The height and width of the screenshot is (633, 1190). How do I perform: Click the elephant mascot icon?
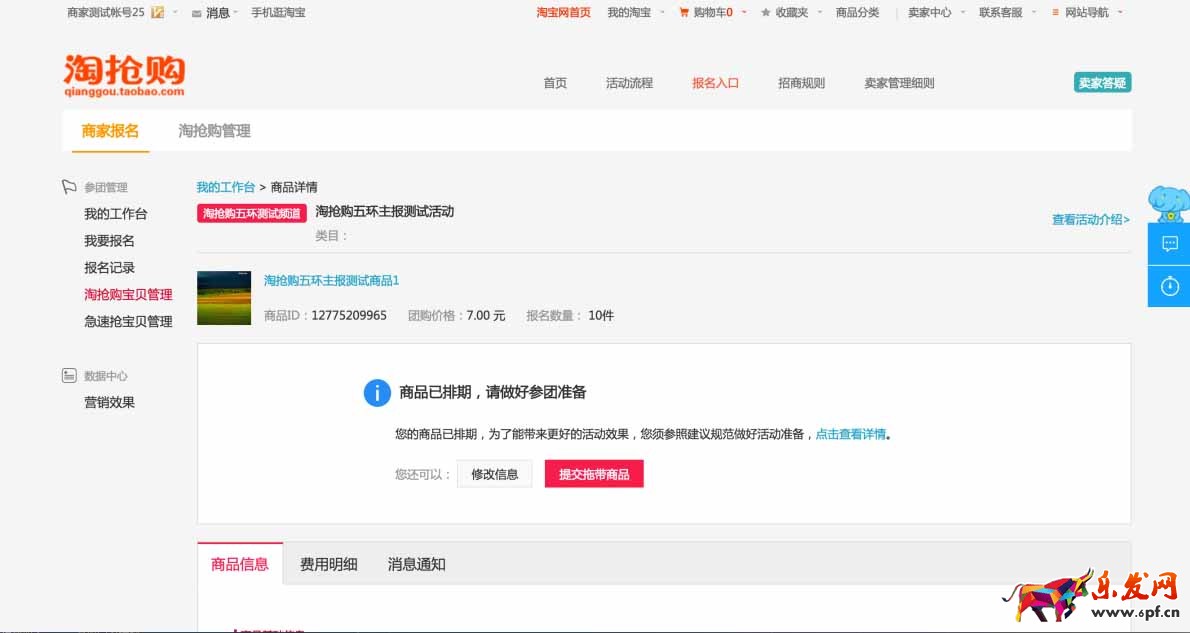coord(1168,204)
